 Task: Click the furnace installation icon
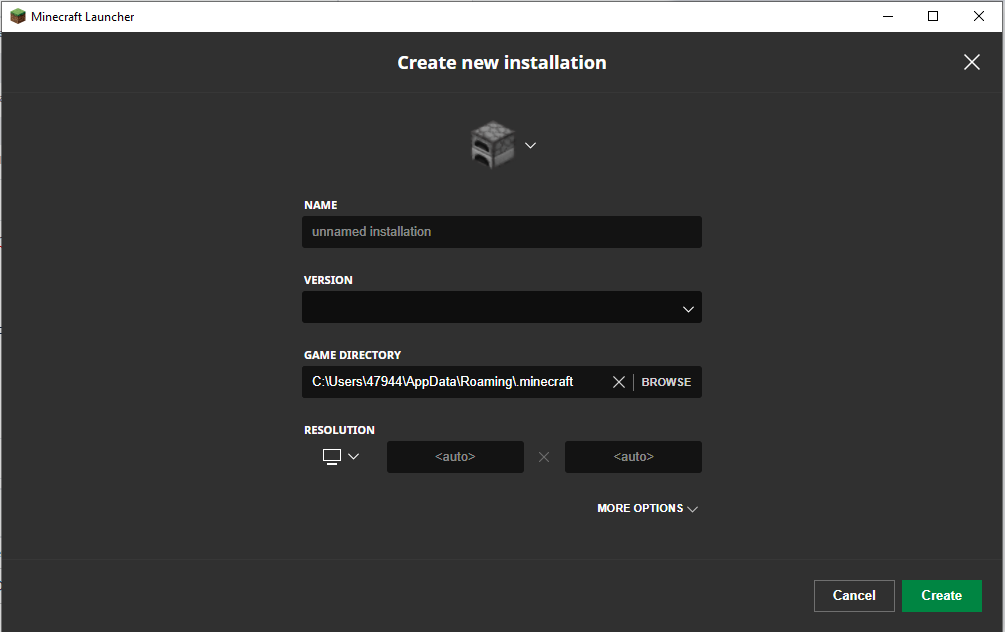[x=492, y=145]
